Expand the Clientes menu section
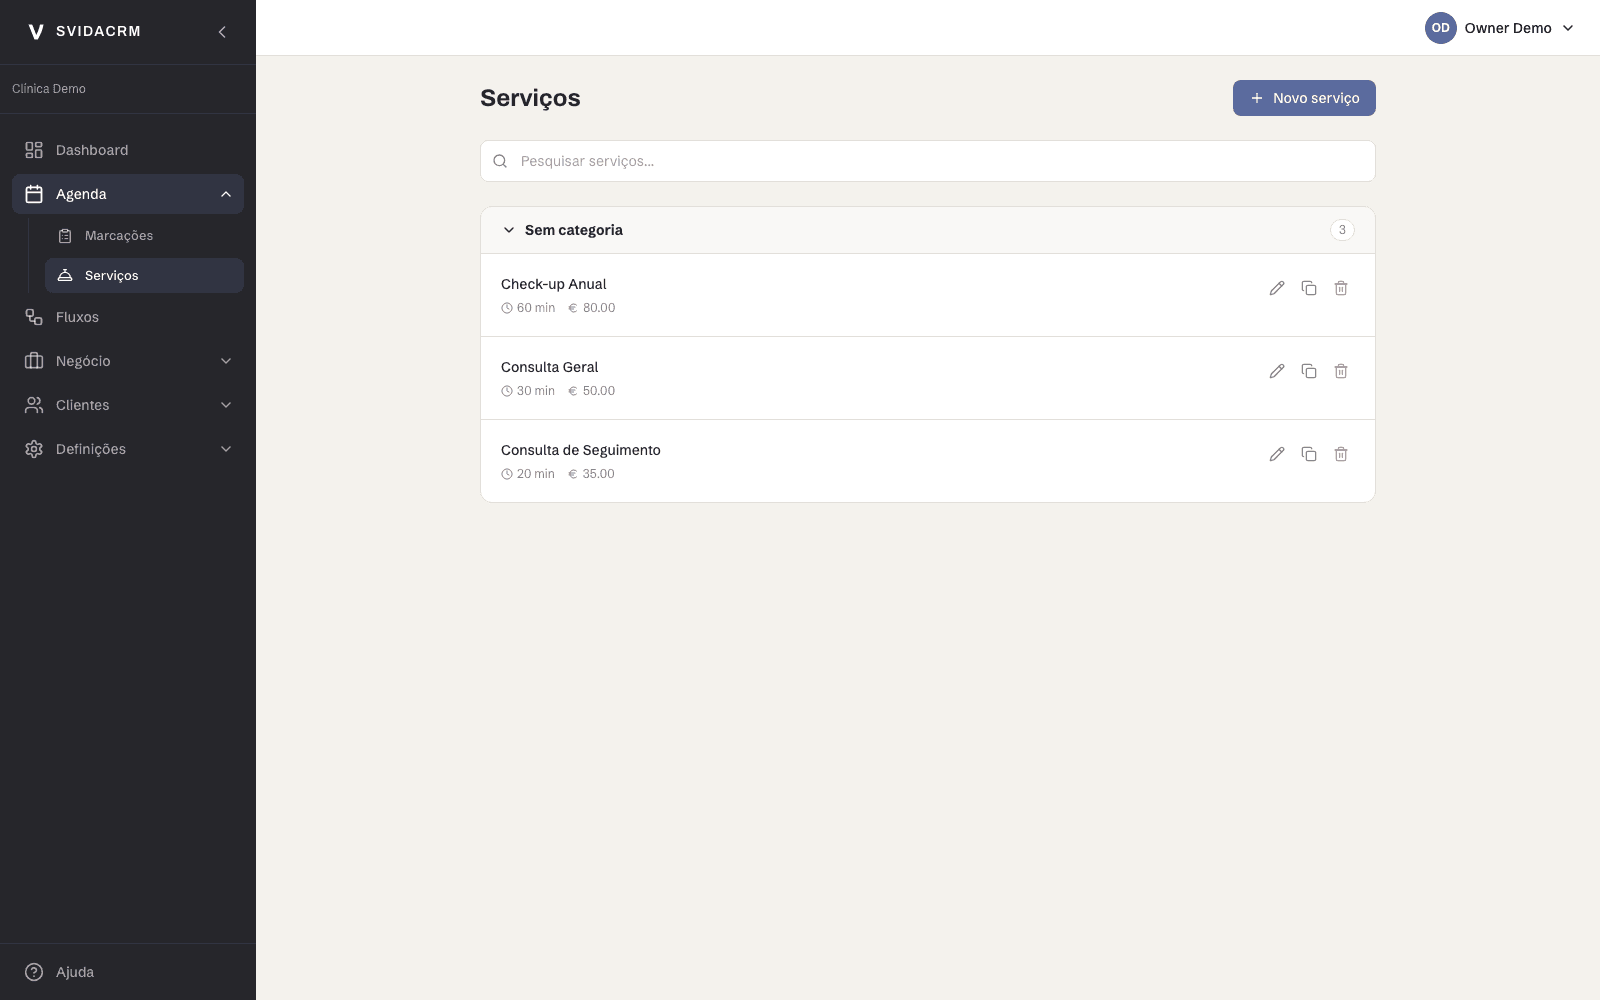 click(x=128, y=405)
